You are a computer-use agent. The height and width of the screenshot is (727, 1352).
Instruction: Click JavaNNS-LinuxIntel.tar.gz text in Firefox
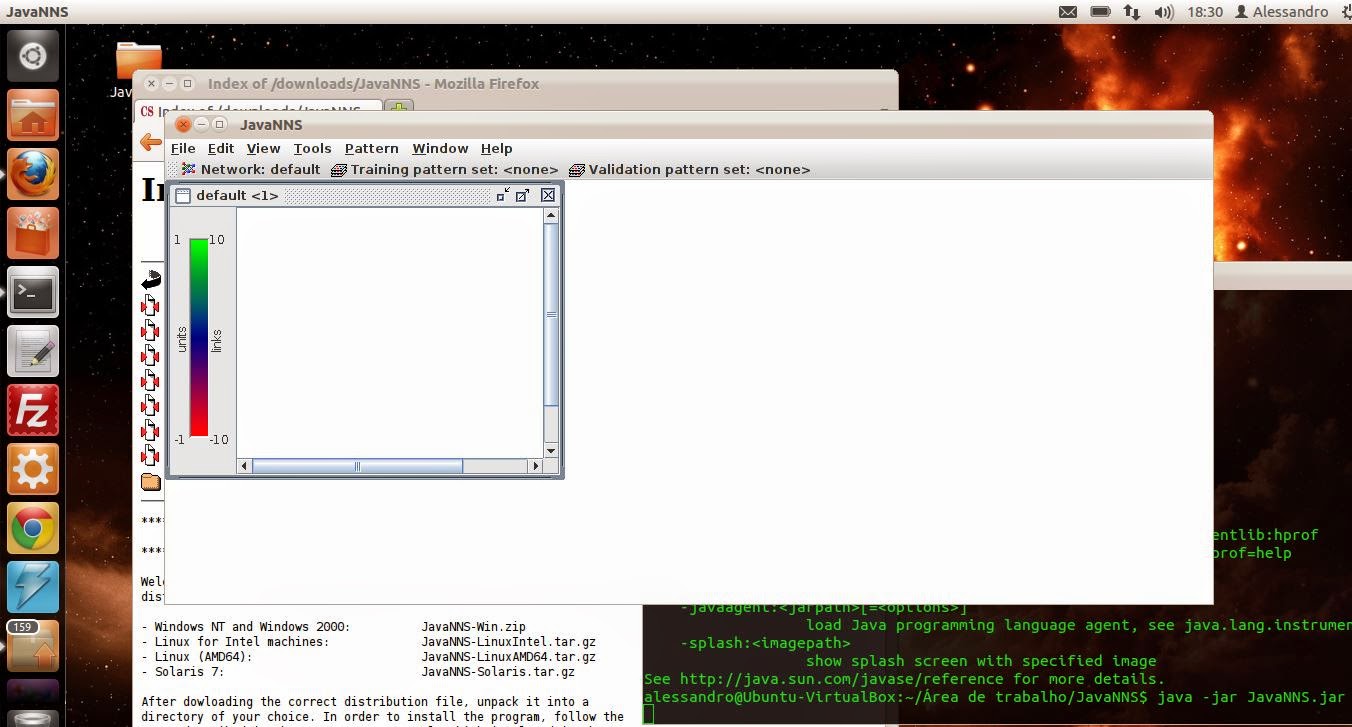[x=509, y=642]
